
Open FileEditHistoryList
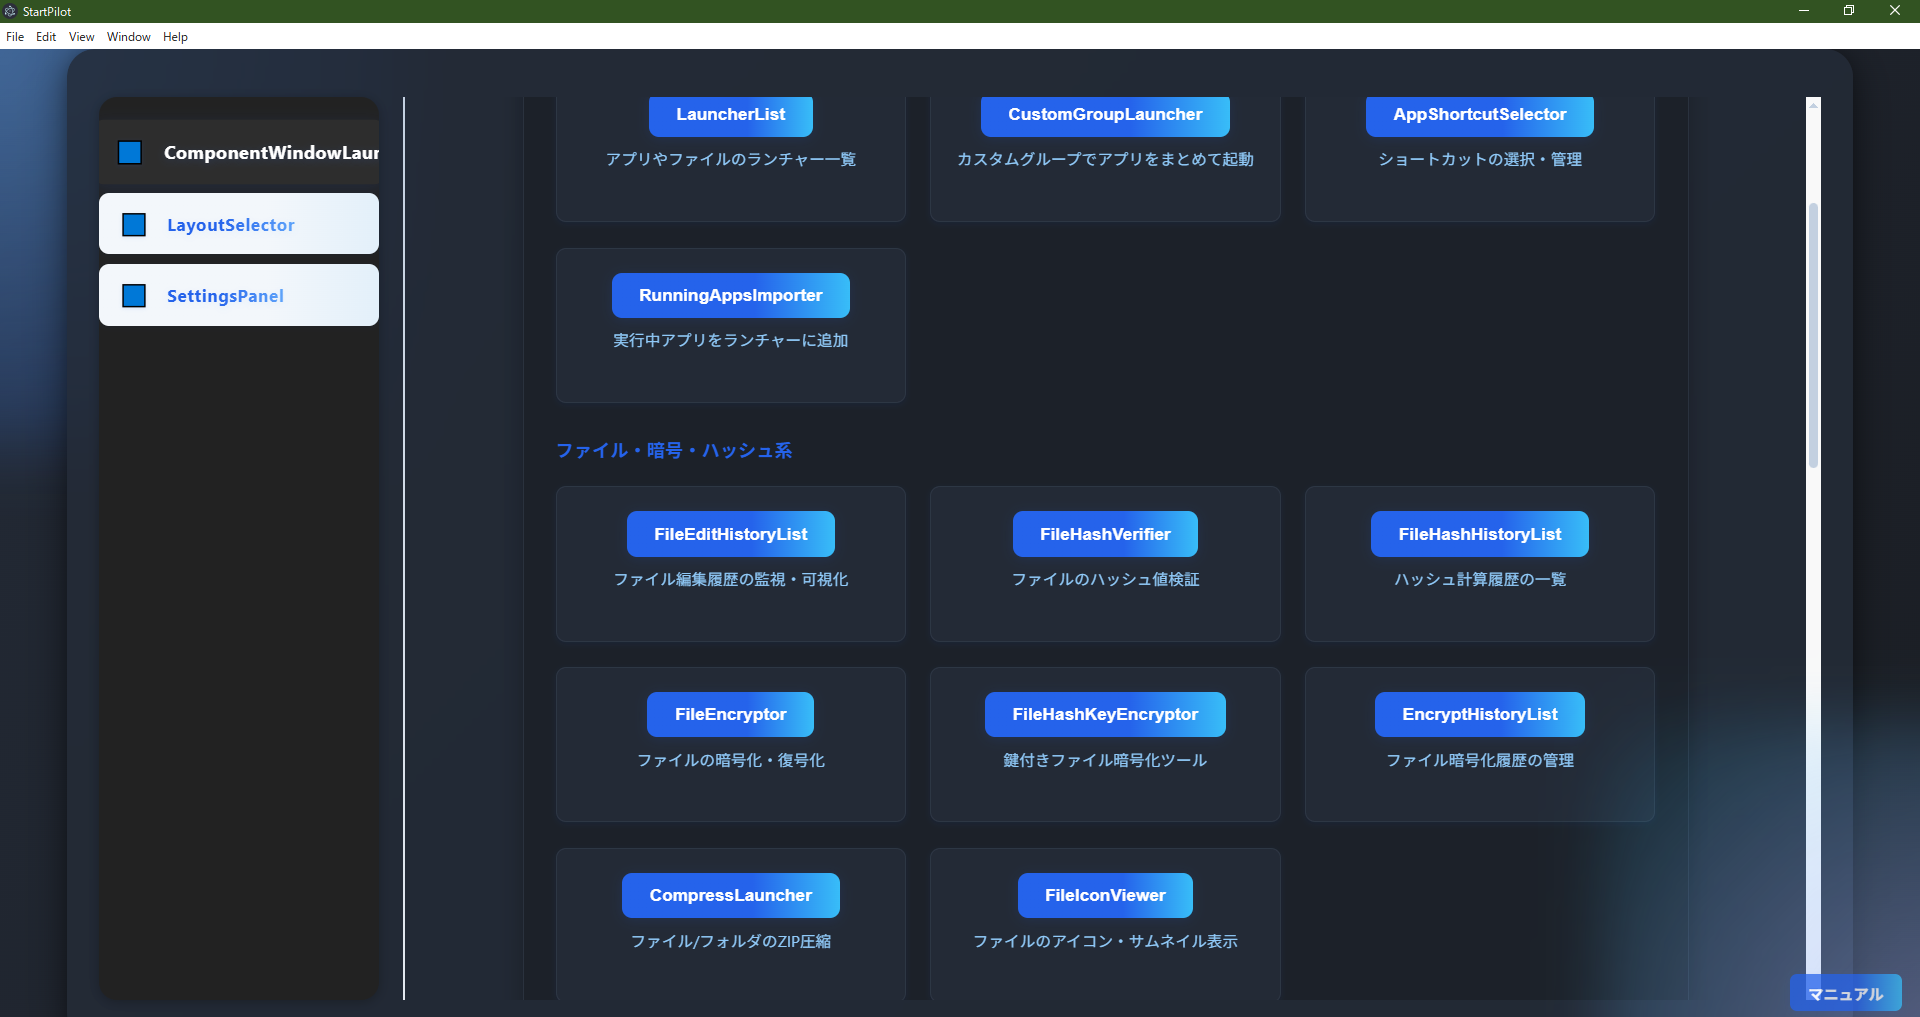[x=730, y=533]
